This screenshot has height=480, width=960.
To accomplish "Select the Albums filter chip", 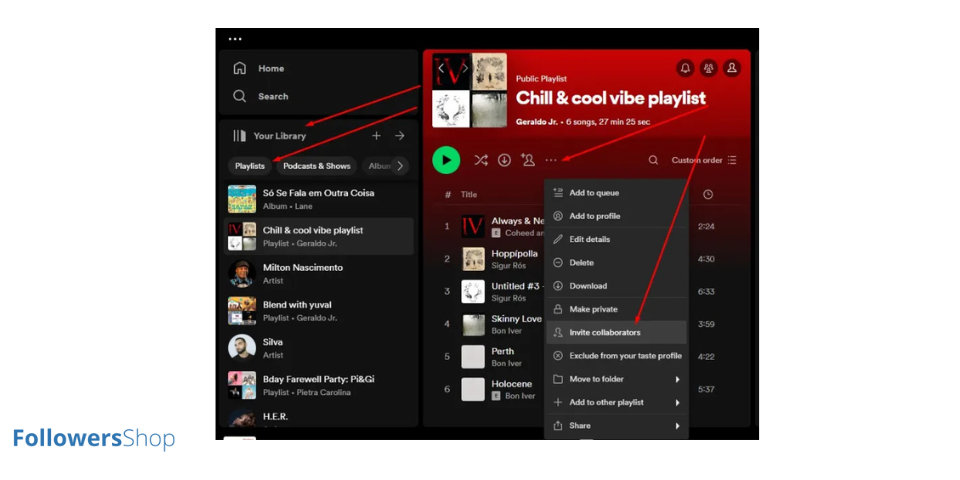I will pos(378,166).
